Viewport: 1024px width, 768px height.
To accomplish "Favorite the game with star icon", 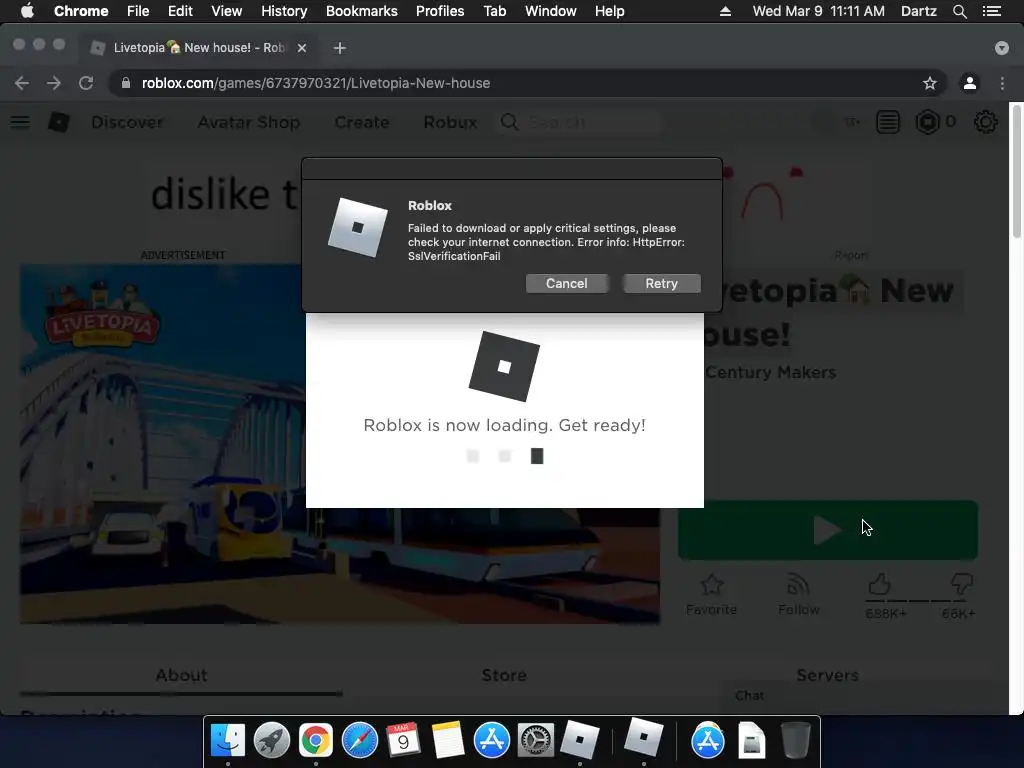I will pyautogui.click(x=711, y=594).
